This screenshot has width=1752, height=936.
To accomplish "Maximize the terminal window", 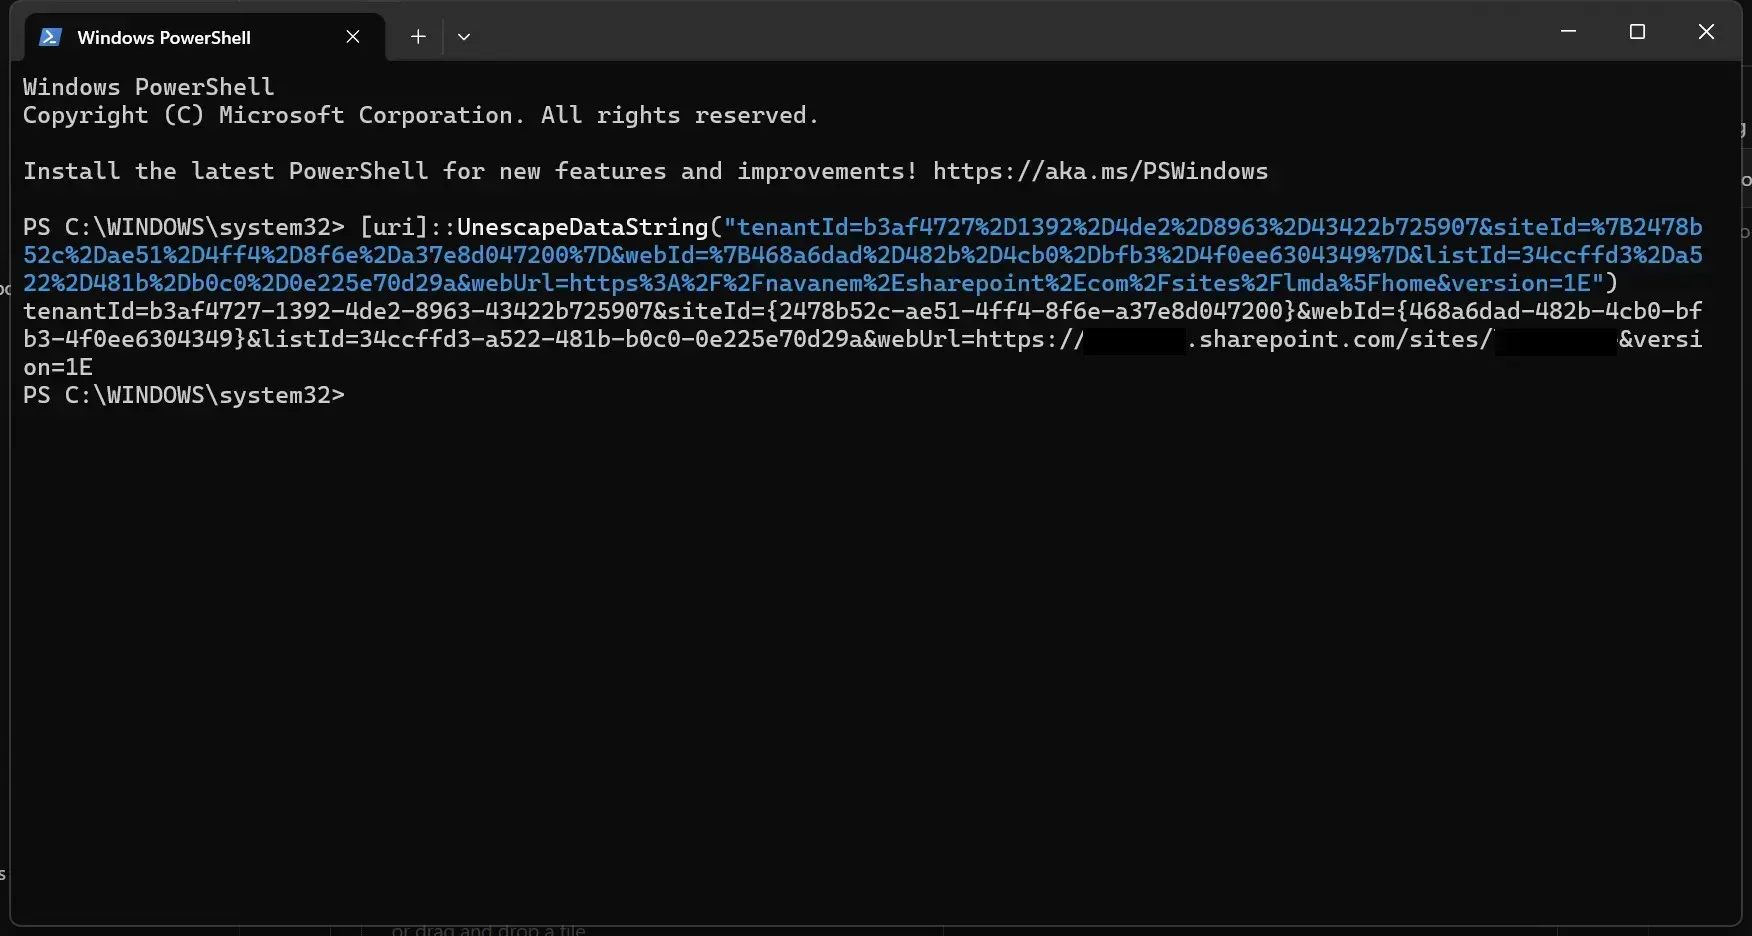I will tap(1637, 32).
